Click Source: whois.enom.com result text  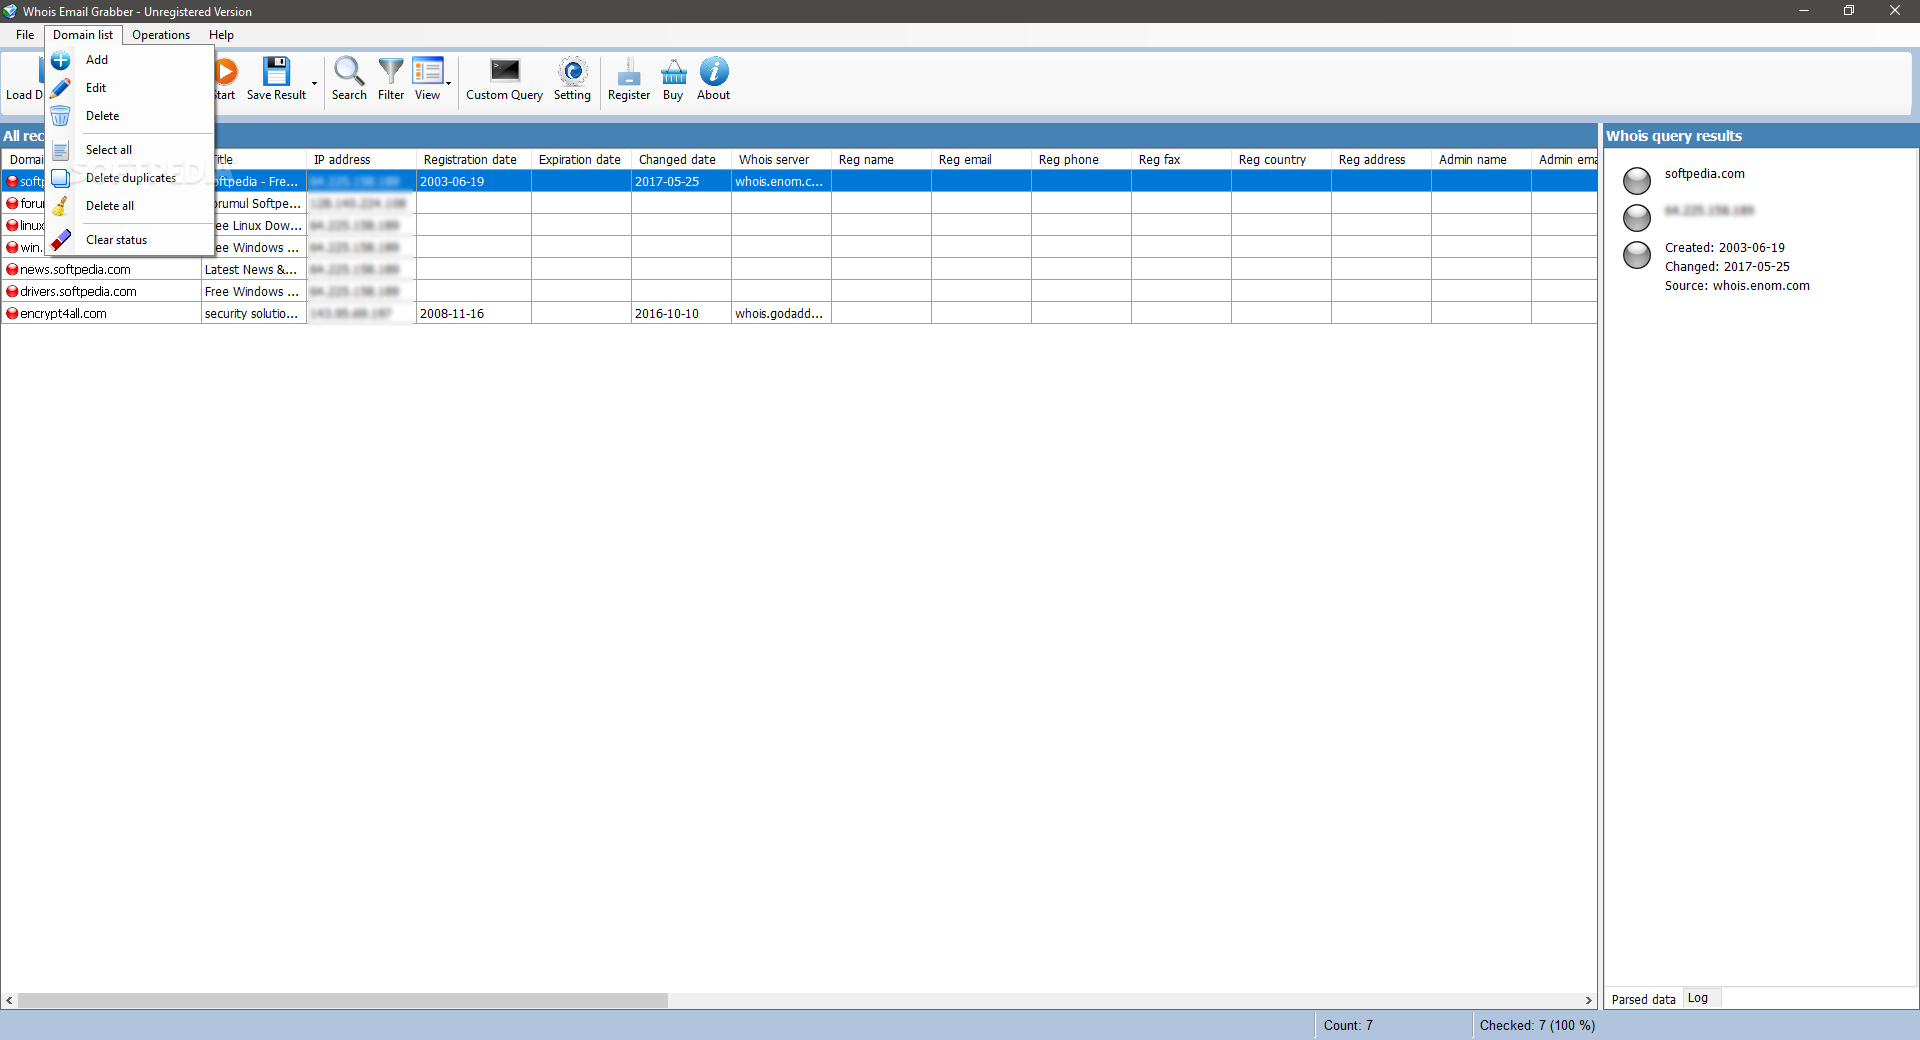1737,286
